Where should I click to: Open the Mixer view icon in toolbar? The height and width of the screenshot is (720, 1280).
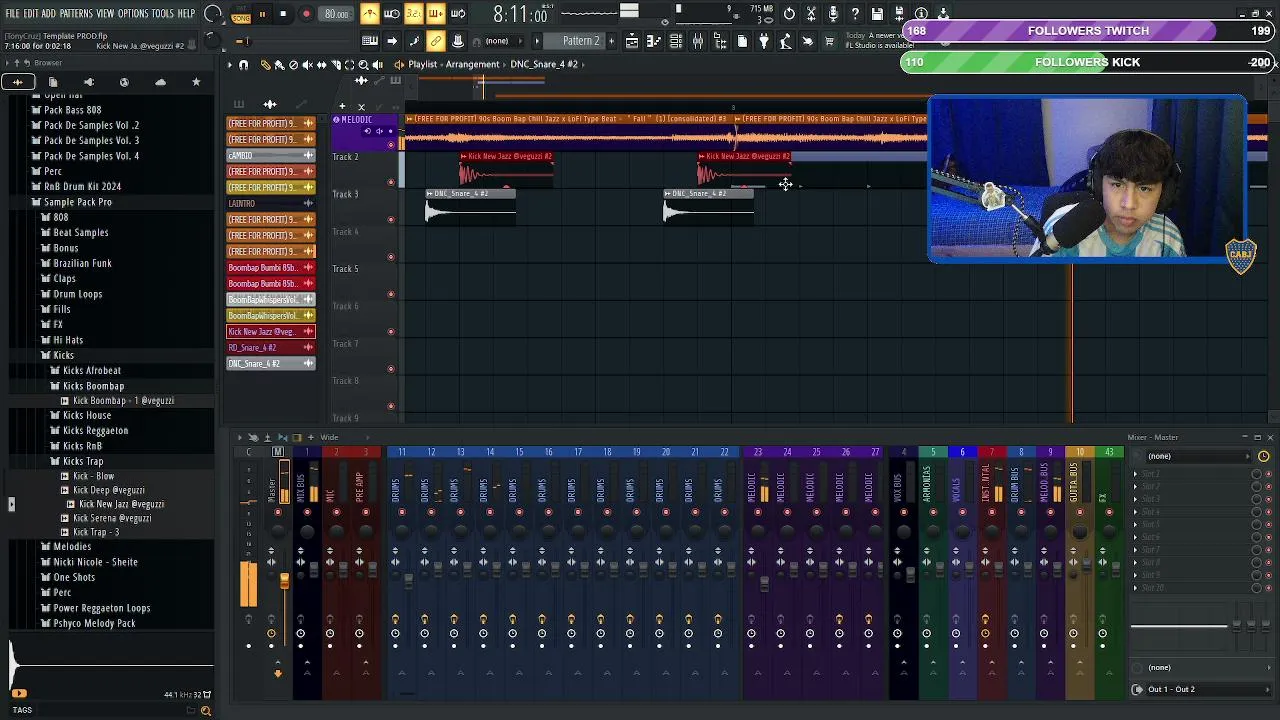tap(698, 41)
